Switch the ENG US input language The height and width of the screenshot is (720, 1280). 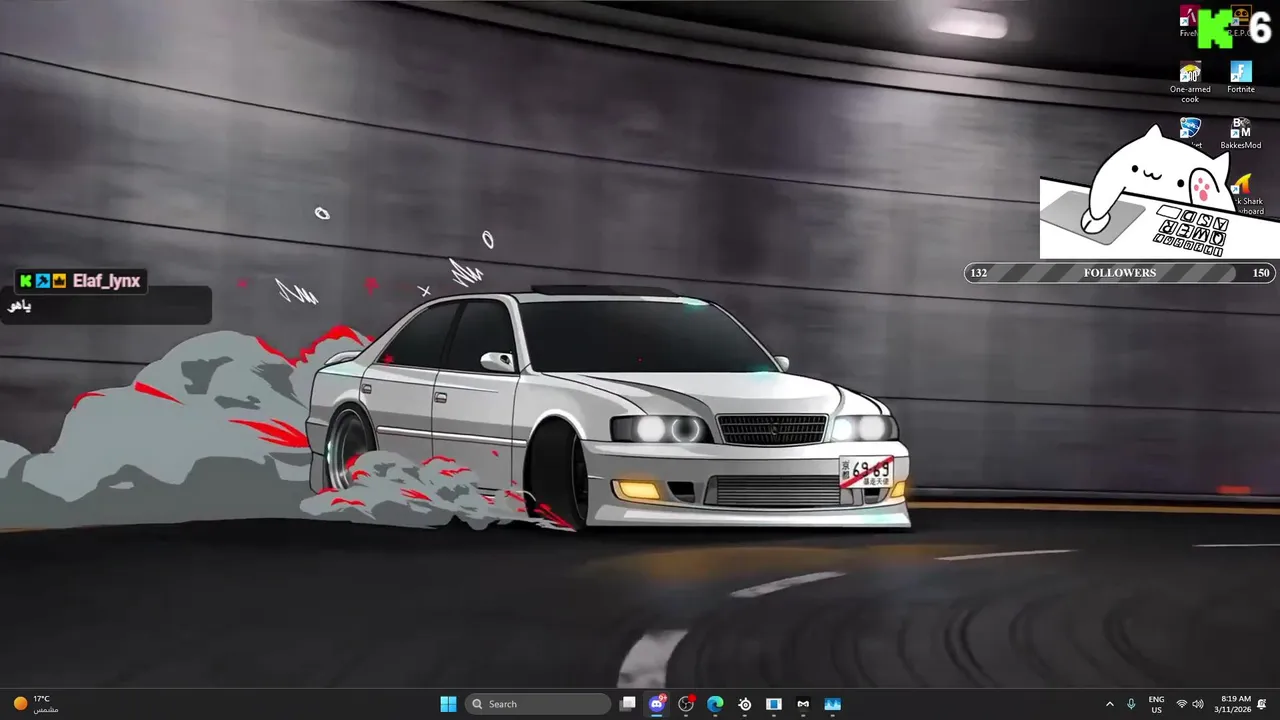[1156, 704]
